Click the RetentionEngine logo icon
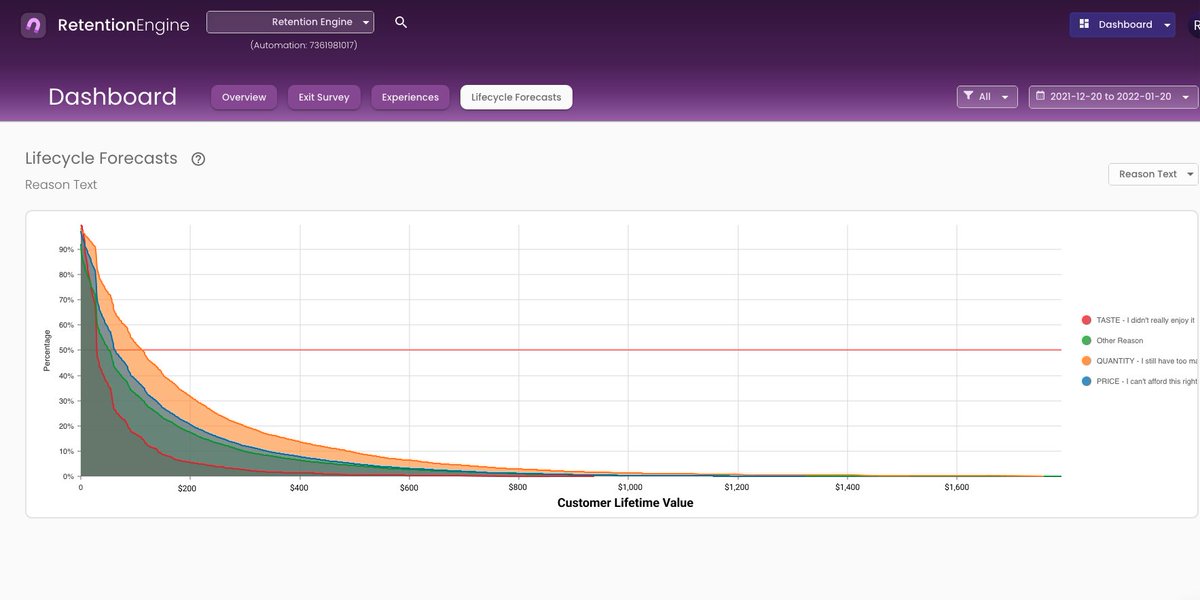Screen dimensions: 1200x600 click(x=34, y=25)
